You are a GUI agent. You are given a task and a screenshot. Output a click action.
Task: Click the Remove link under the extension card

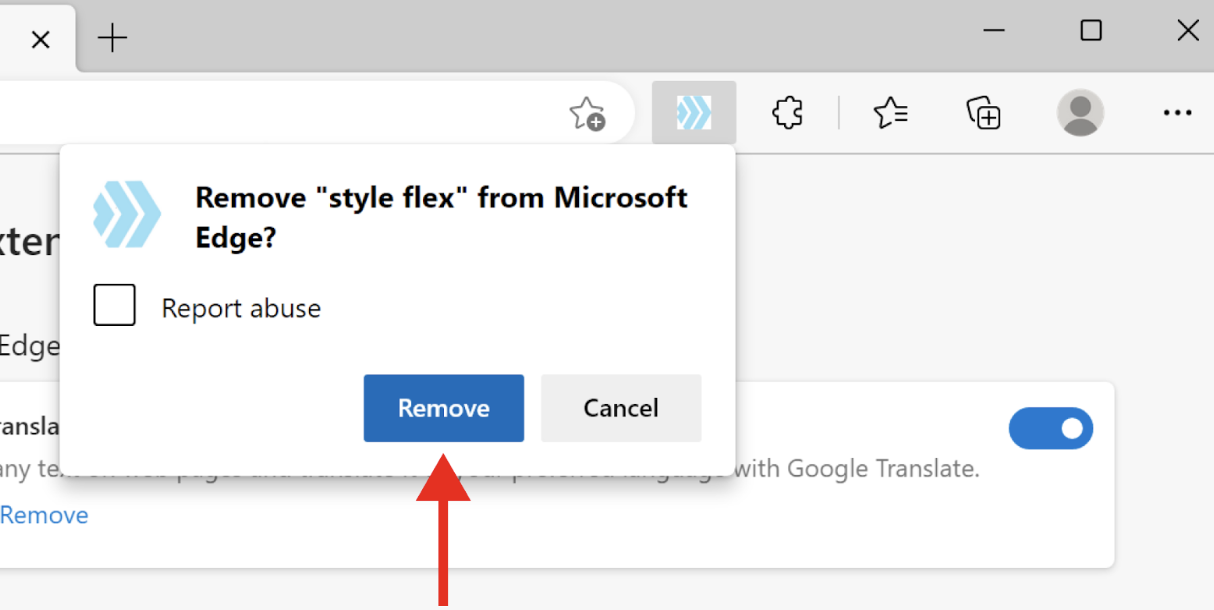coord(44,515)
